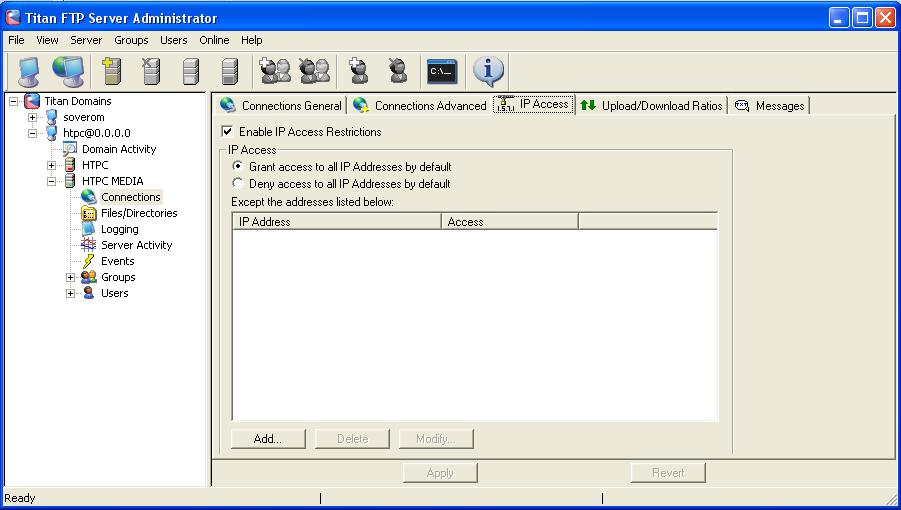Open the Server menu
This screenshot has width=901, height=510.
[86, 40]
